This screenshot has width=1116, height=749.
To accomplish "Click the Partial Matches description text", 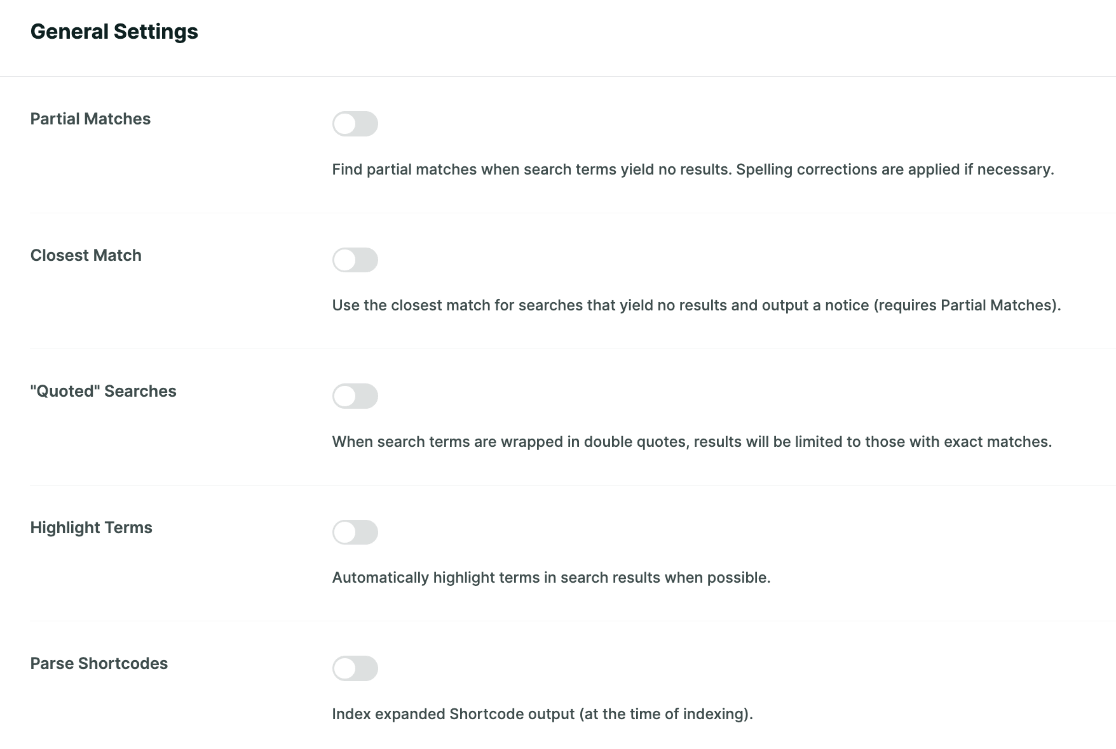I will (x=693, y=169).
